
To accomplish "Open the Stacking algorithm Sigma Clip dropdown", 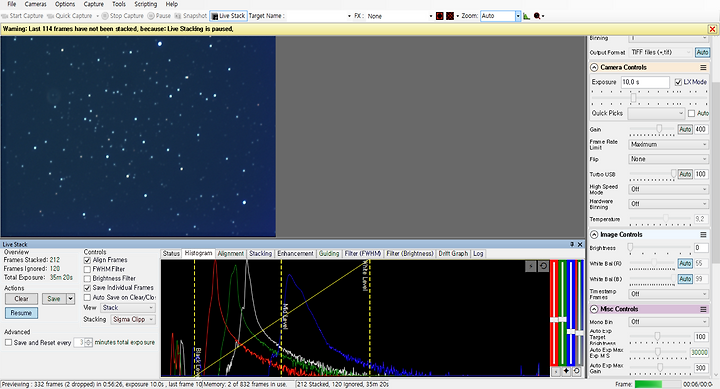I will point(133,320).
